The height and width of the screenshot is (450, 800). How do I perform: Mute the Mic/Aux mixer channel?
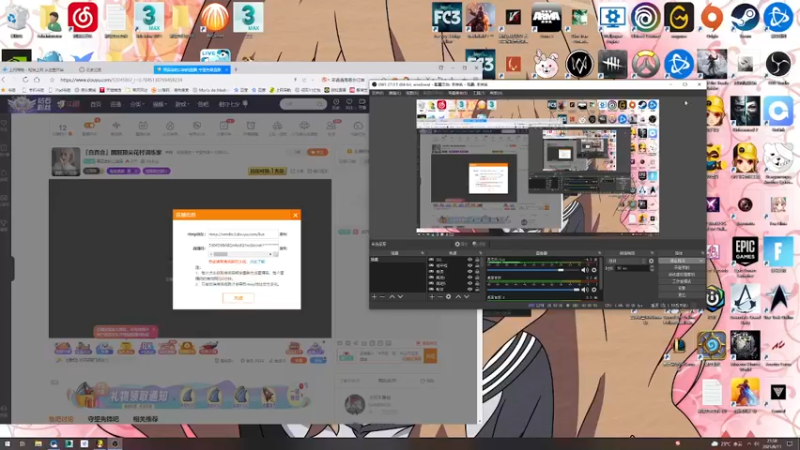584,270
